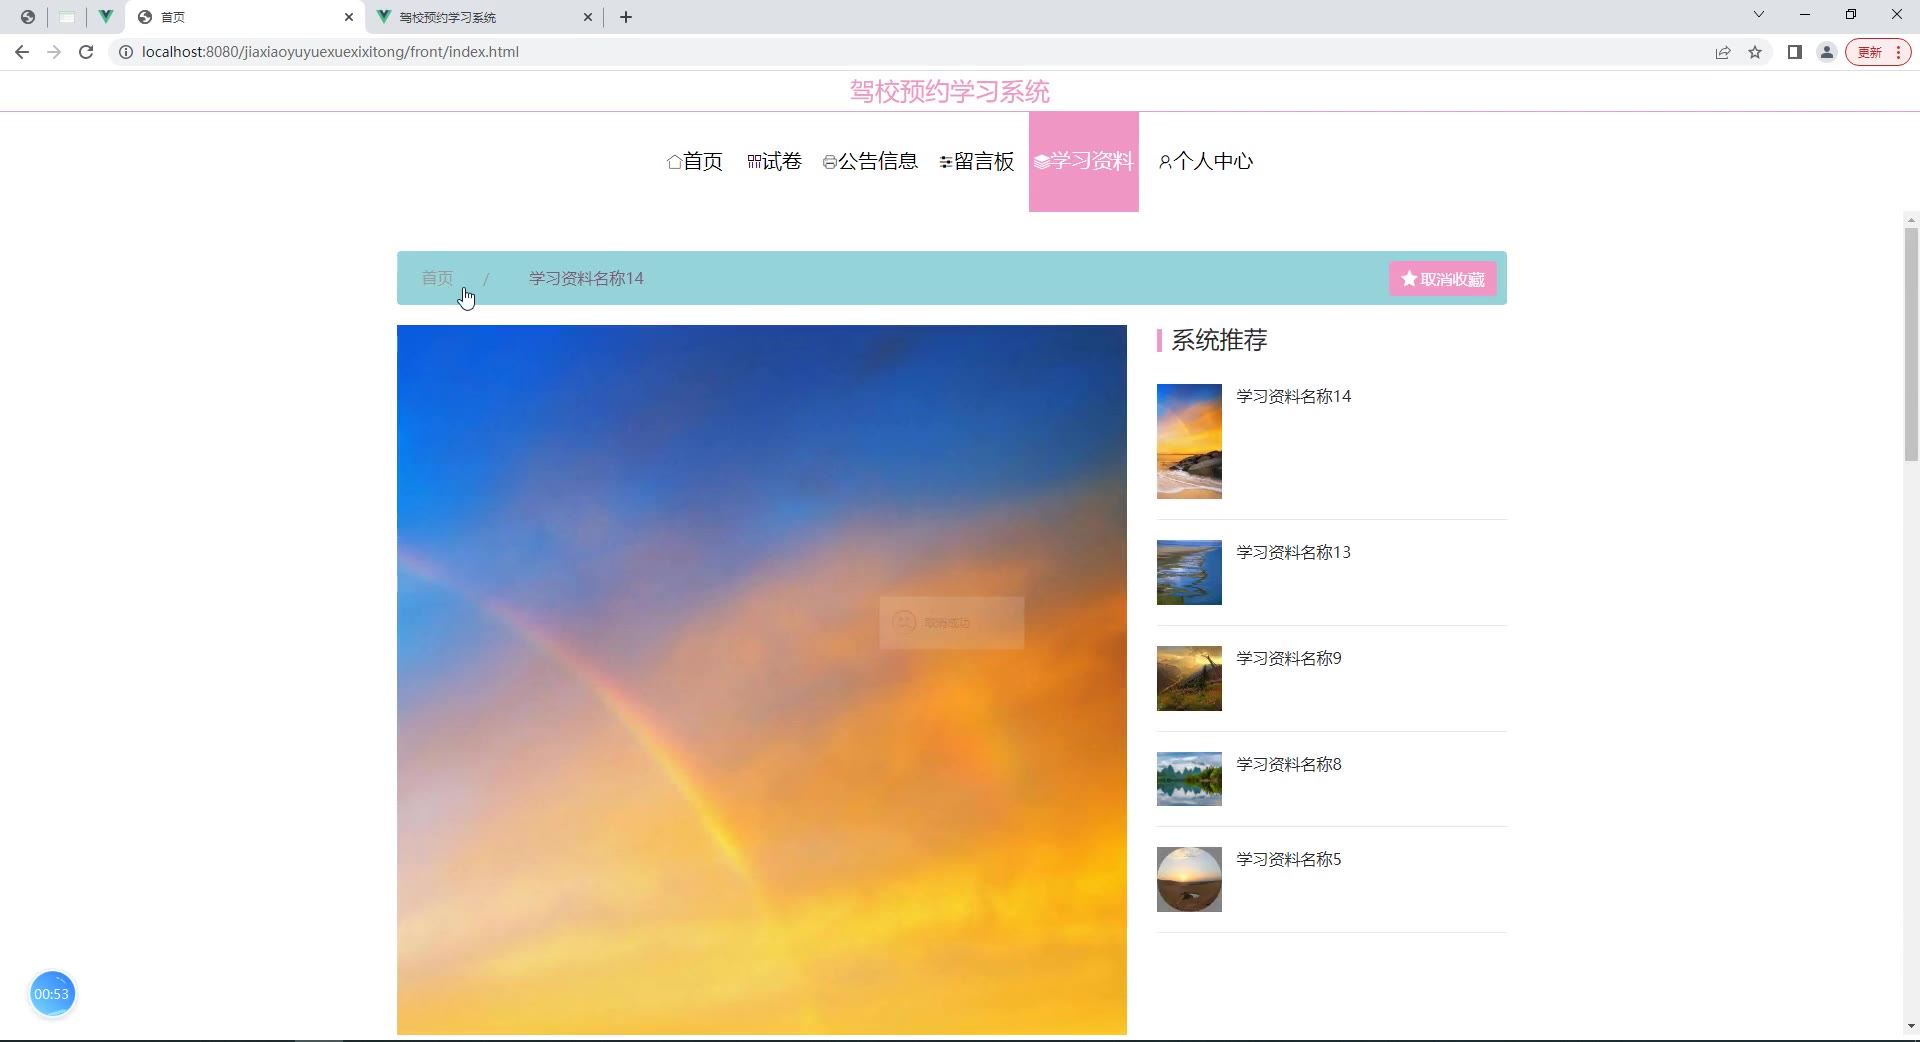The width and height of the screenshot is (1920, 1042).
Task: Restore down the browser window
Action: pos(1851,15)
